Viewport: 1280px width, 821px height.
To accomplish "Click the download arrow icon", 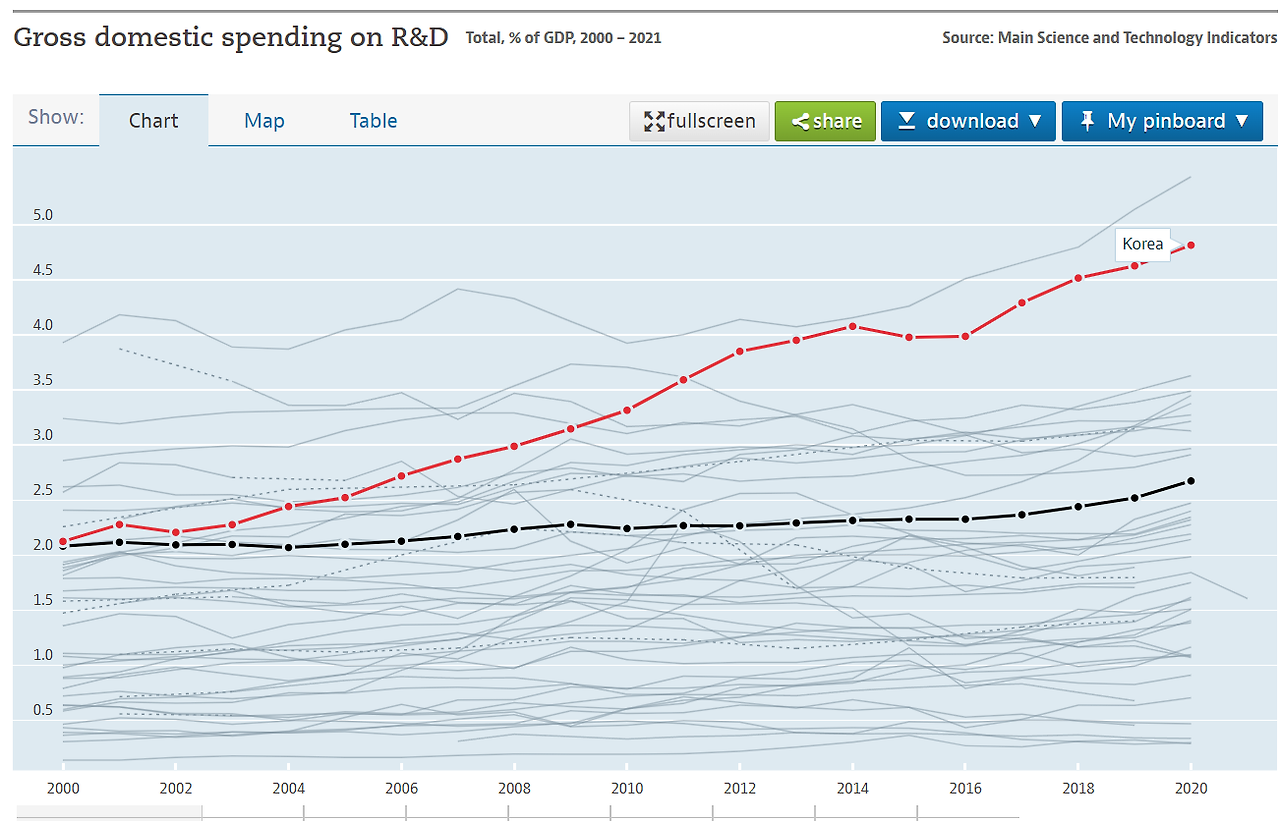I will (908, 120).
